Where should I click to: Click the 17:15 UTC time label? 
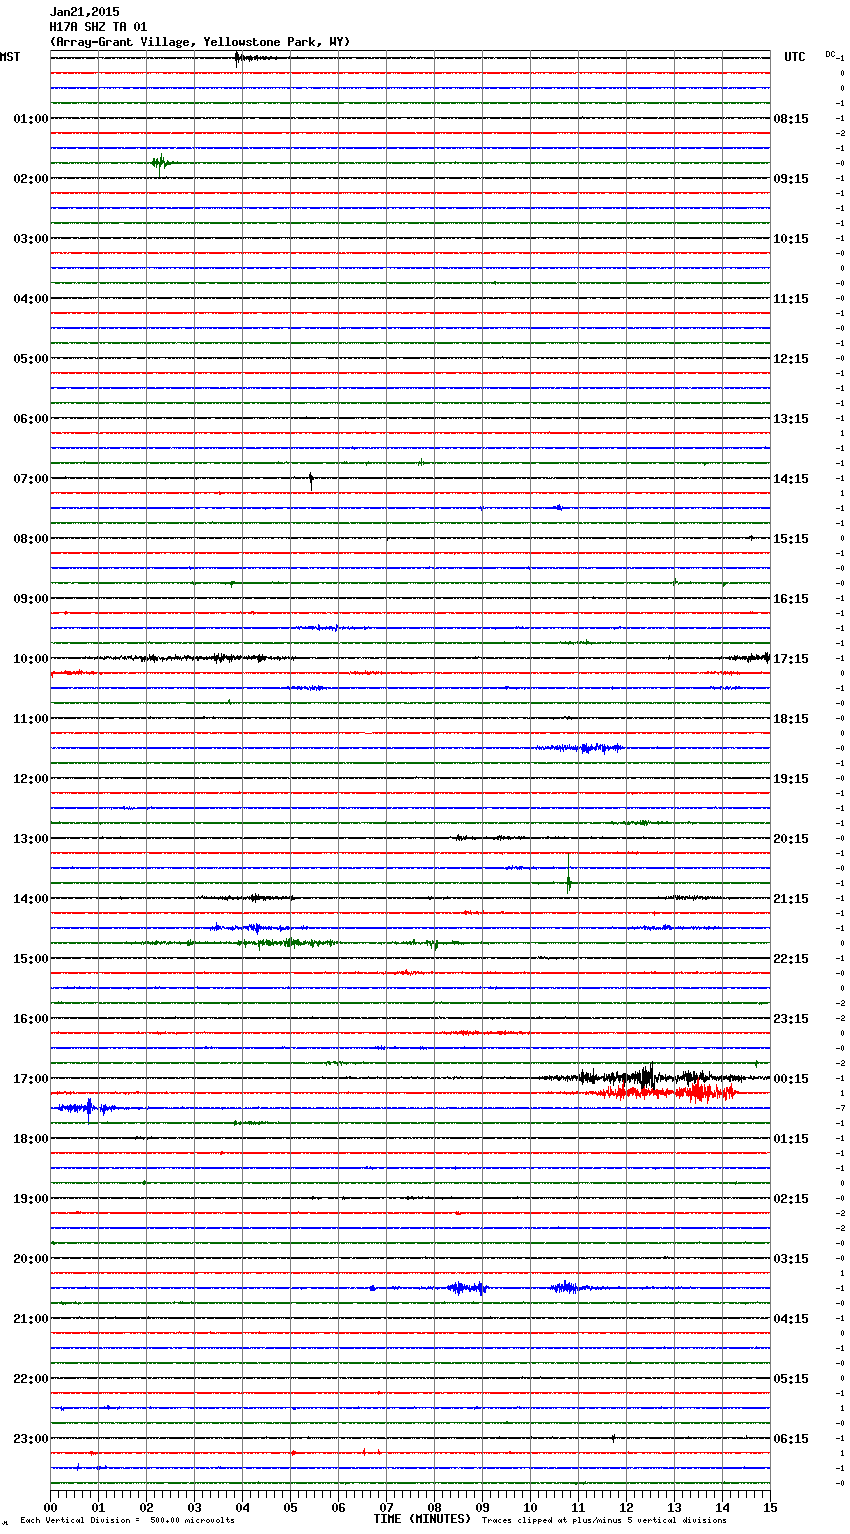(791, 659)
